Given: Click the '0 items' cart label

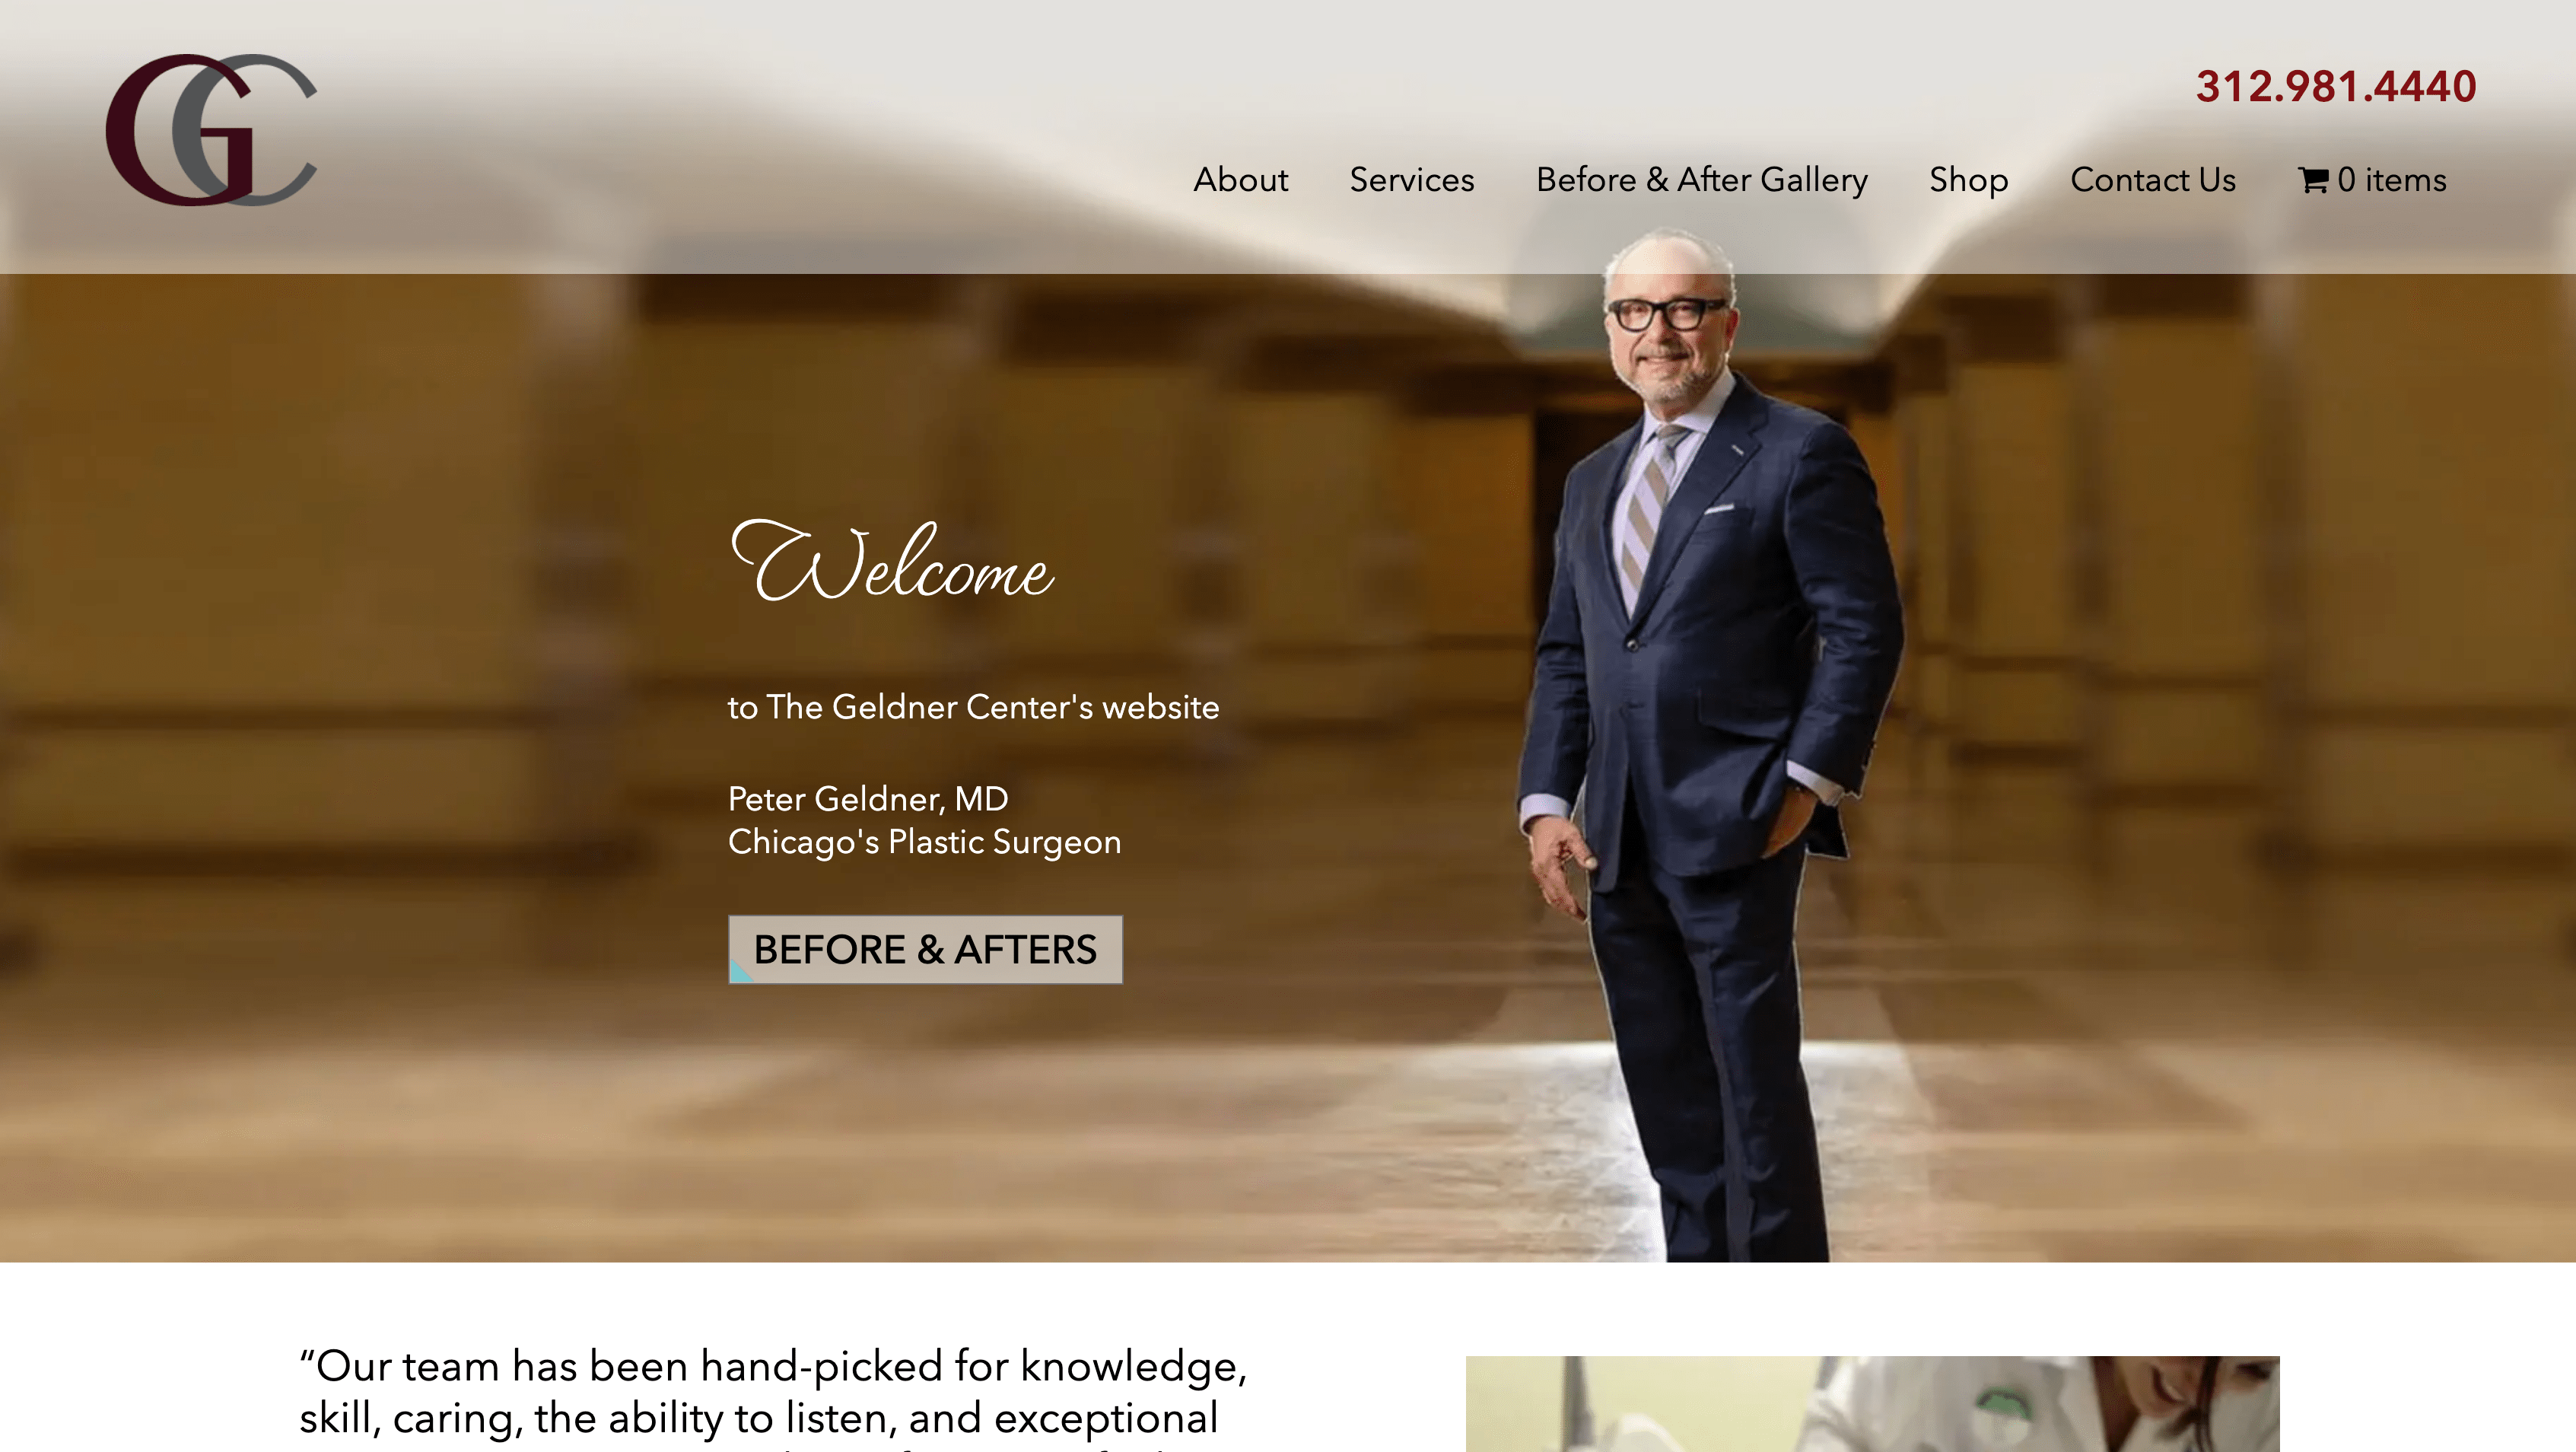Looking at the screenshot, I should [x=2391, y=180].
